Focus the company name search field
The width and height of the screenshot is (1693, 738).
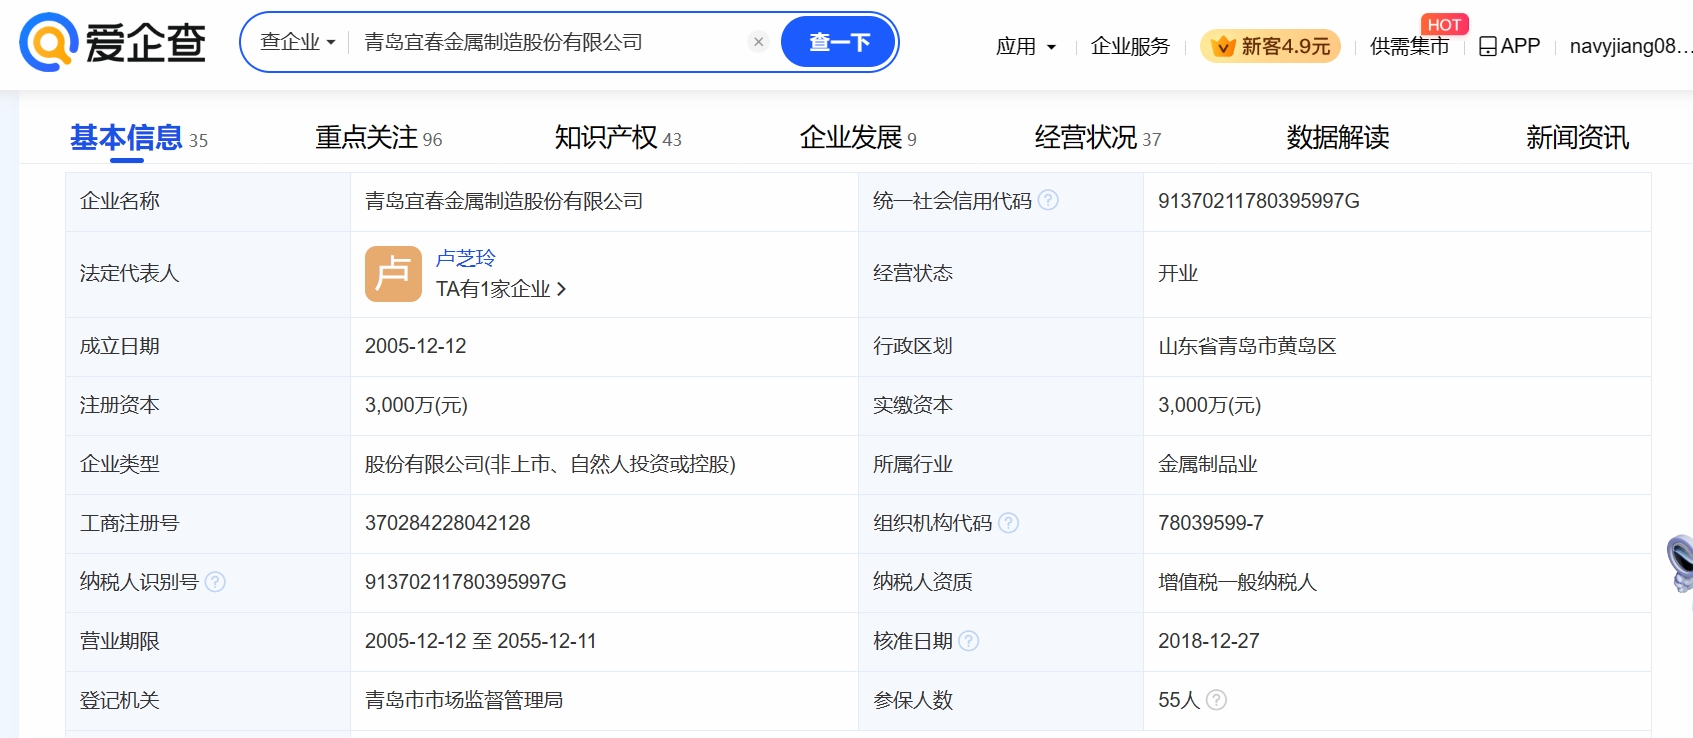coord(550,42)
